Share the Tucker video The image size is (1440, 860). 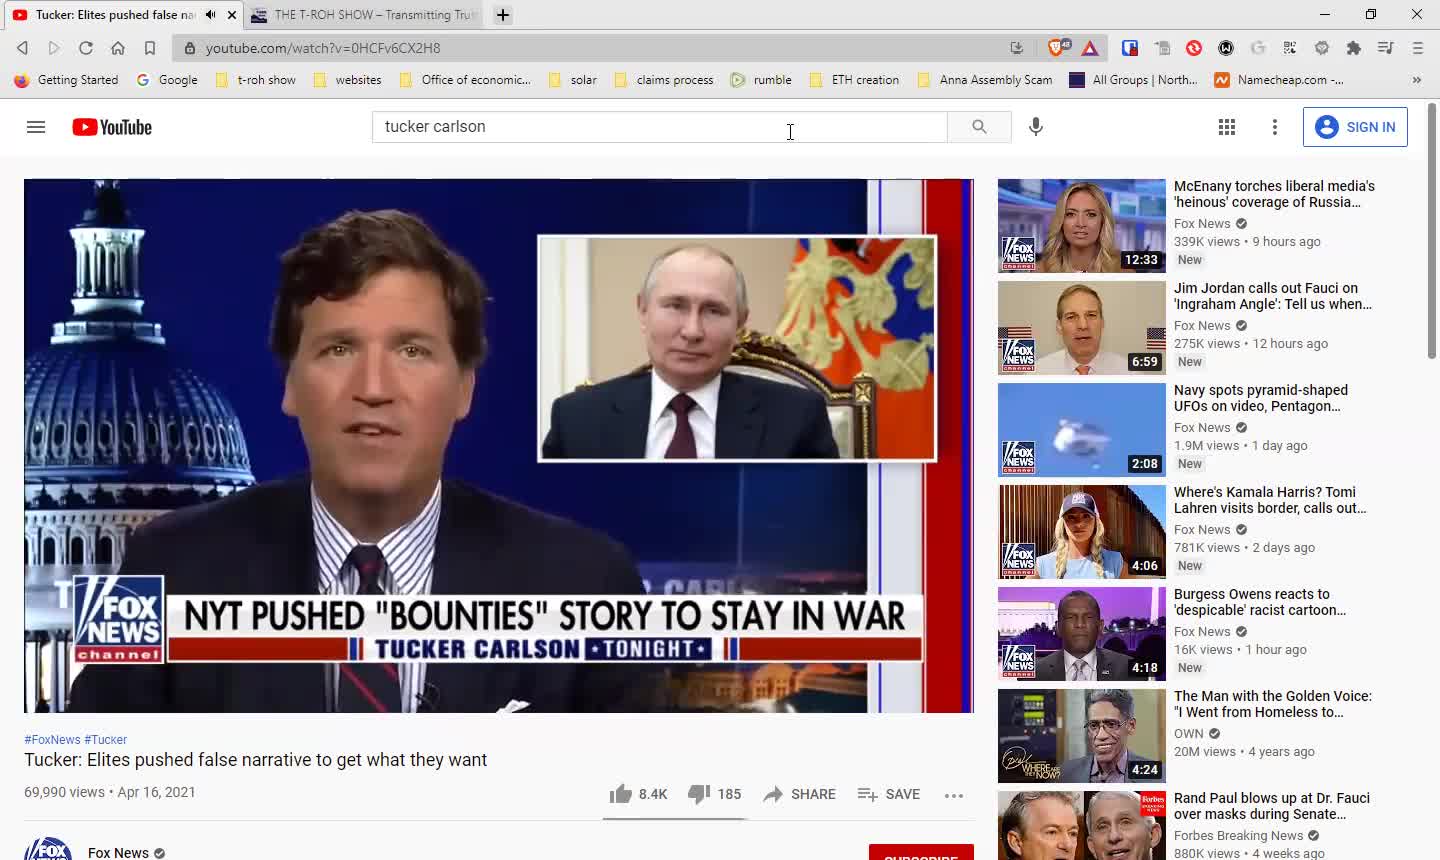click(799, 794)
